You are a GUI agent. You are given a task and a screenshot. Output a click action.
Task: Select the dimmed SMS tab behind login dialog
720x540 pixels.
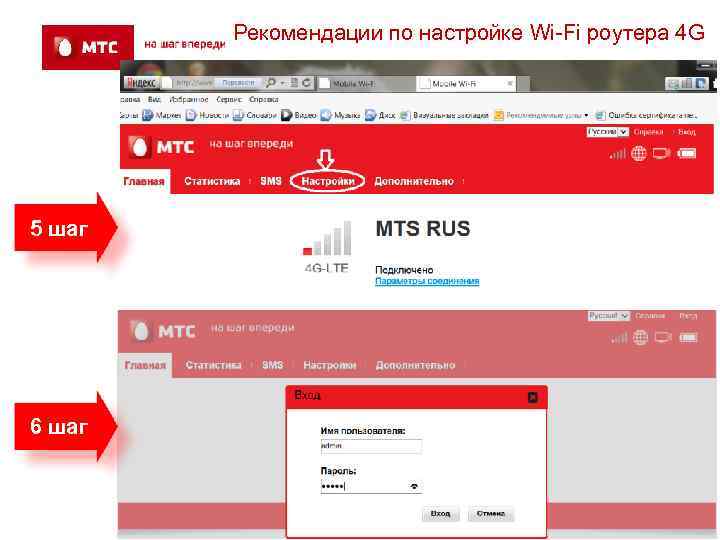coord(272,366)
